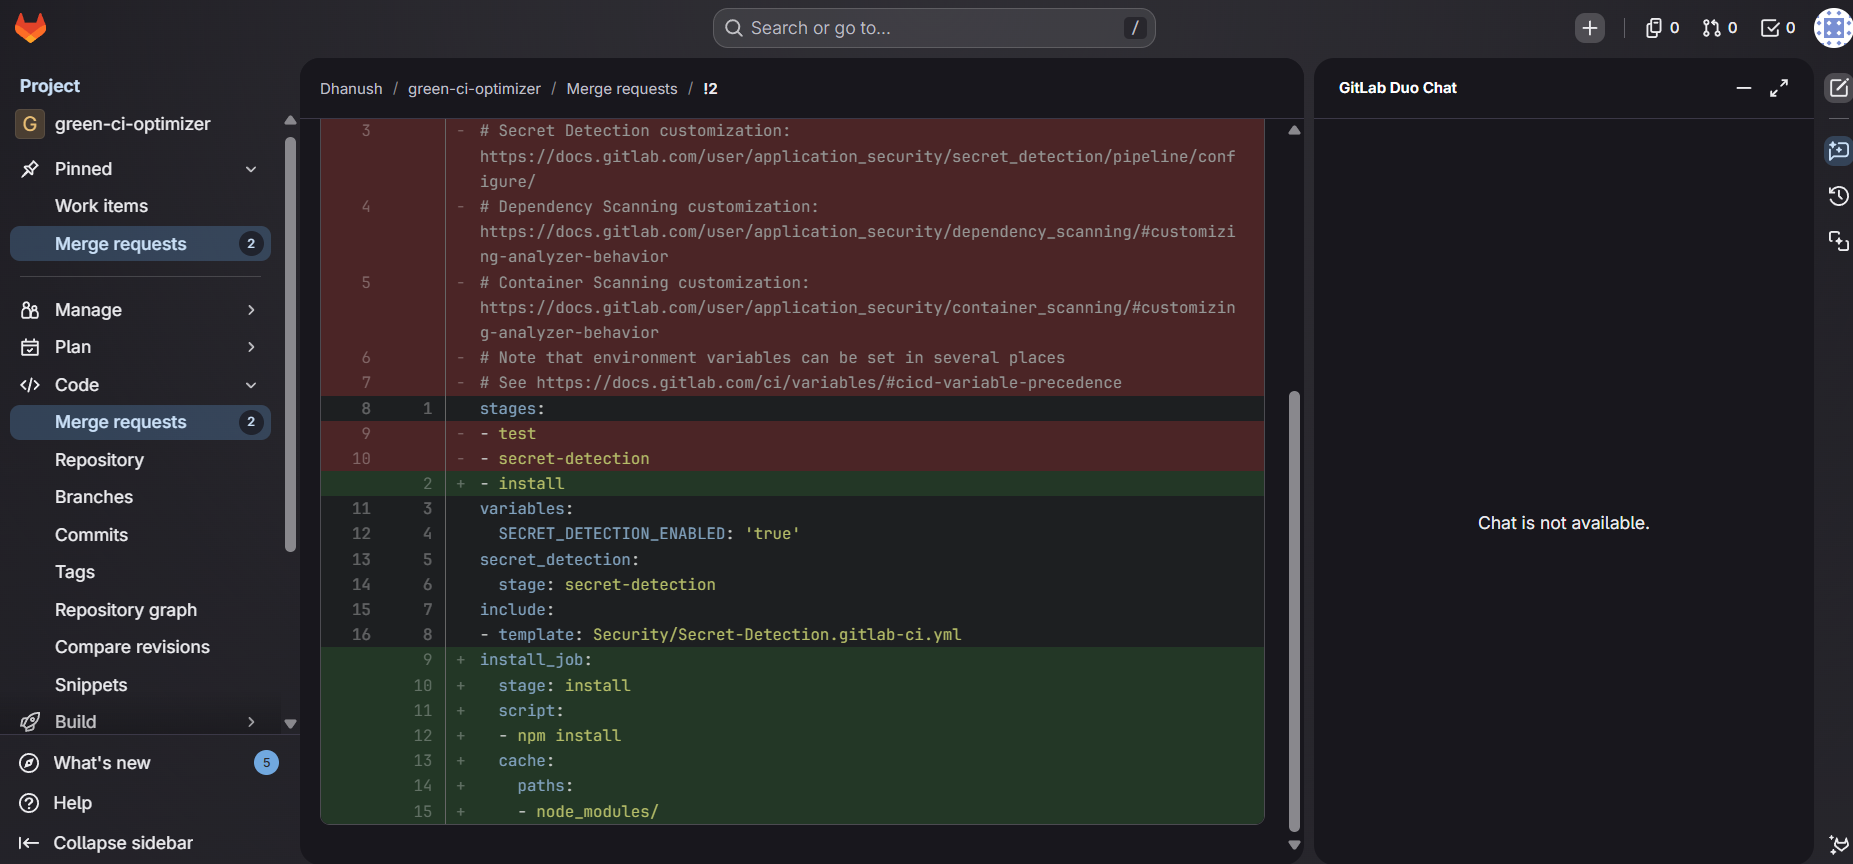This screenshot has width=1853, height=864.
Task: Click the !2 breadcrumb link
Action: (x=710, y=89)
